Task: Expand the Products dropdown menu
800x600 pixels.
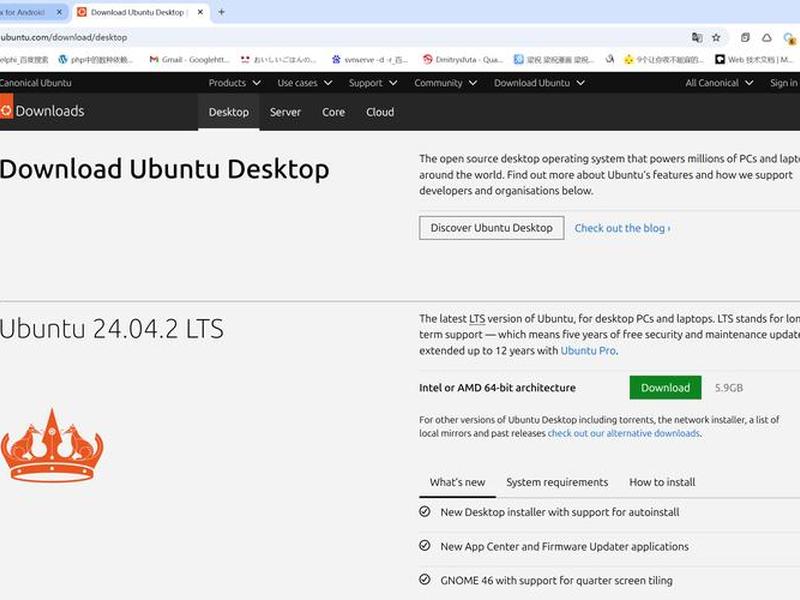Action: pos(235,83)
